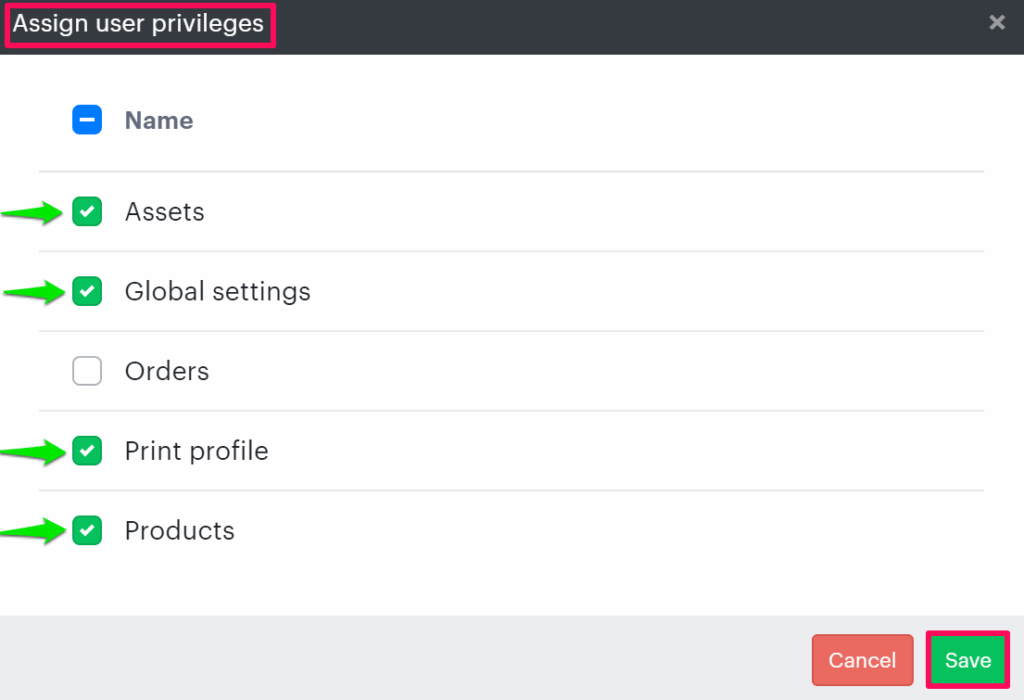The width and height of the screenshot is (1024, 700).
Task: Select the Assets row label
Action: pos(164,212)
